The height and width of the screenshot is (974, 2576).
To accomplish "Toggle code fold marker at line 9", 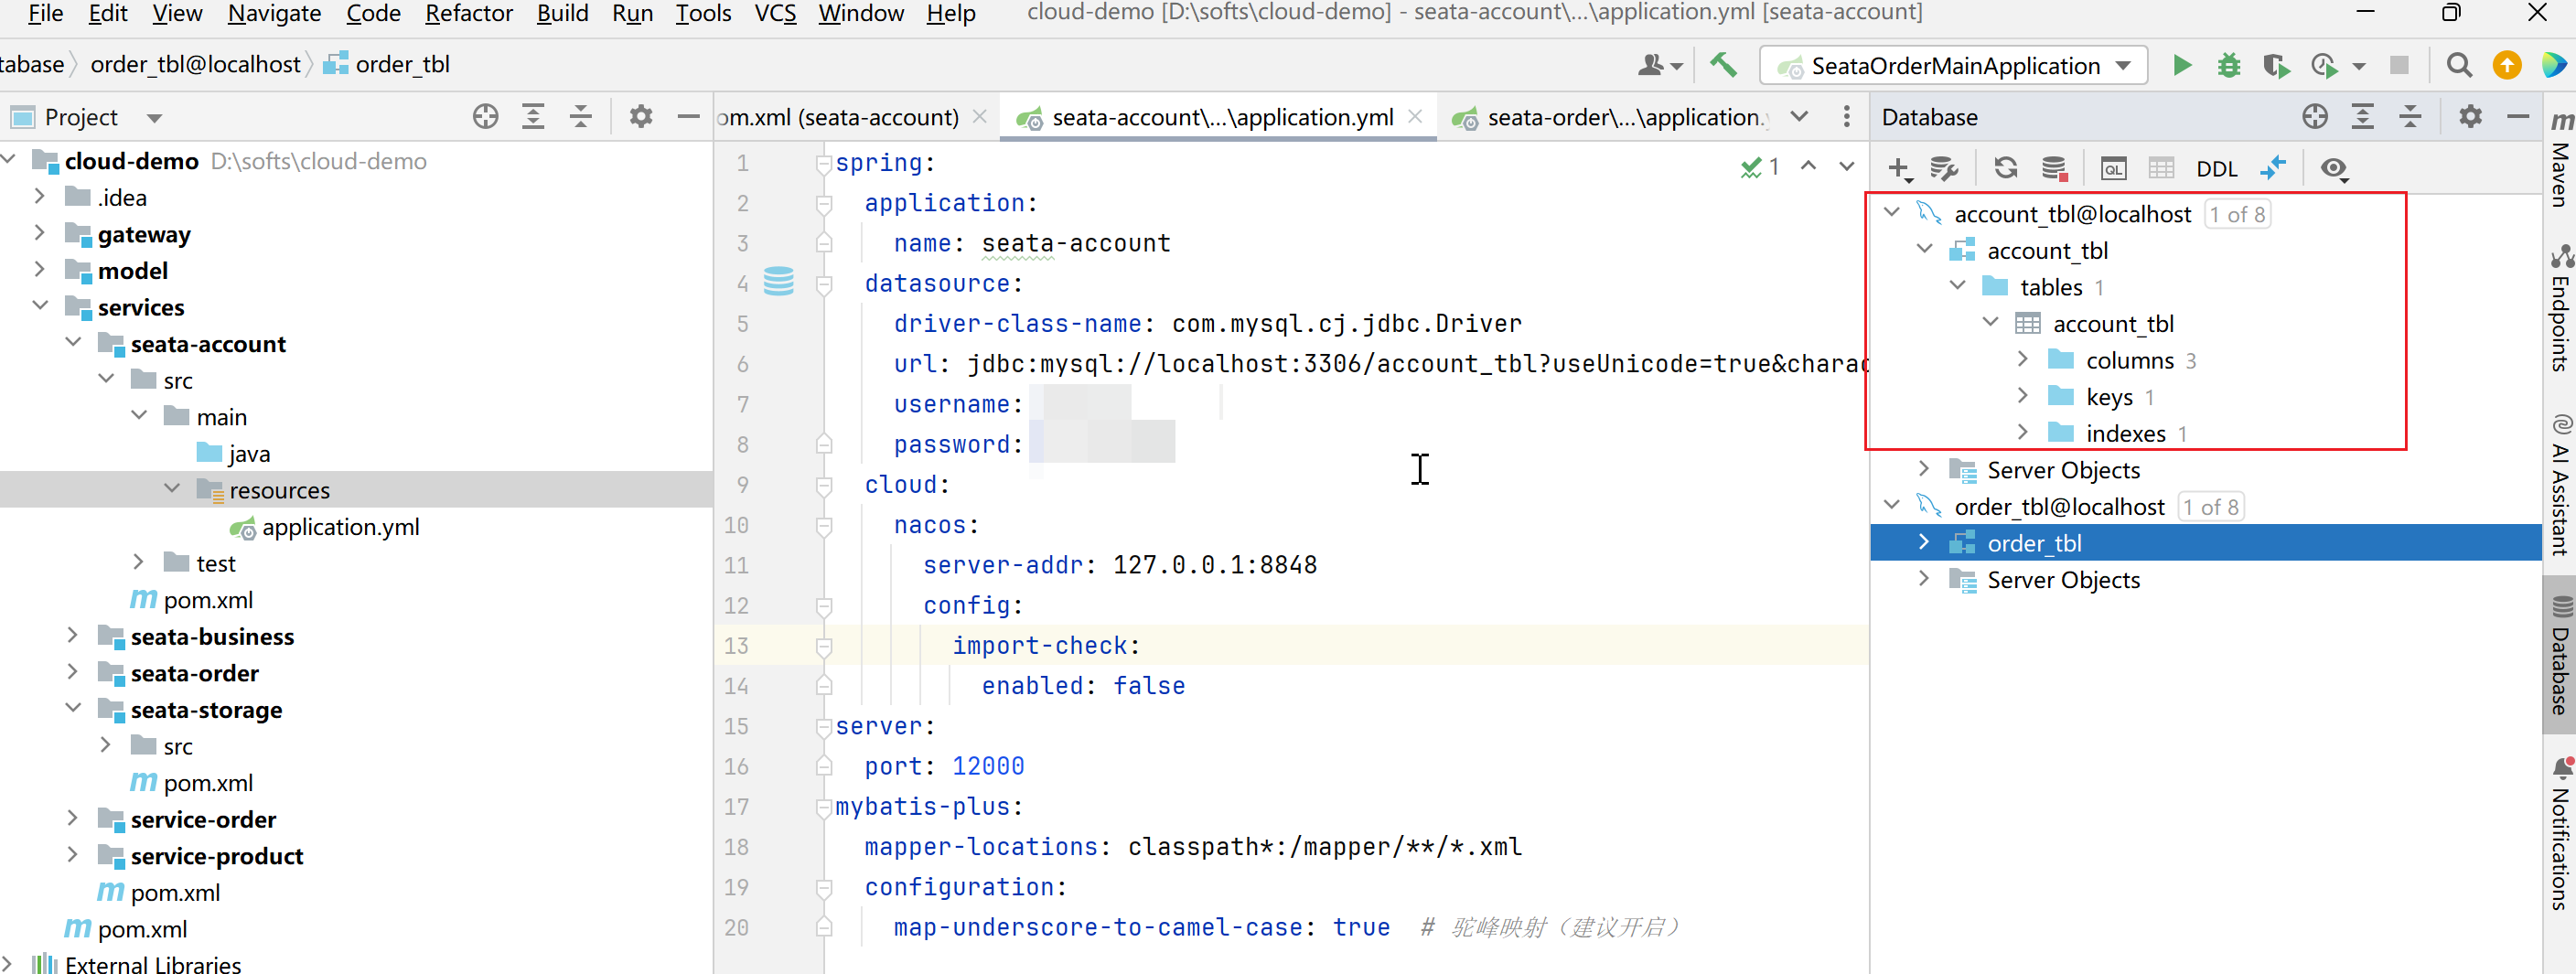I will tap(823, 485).
